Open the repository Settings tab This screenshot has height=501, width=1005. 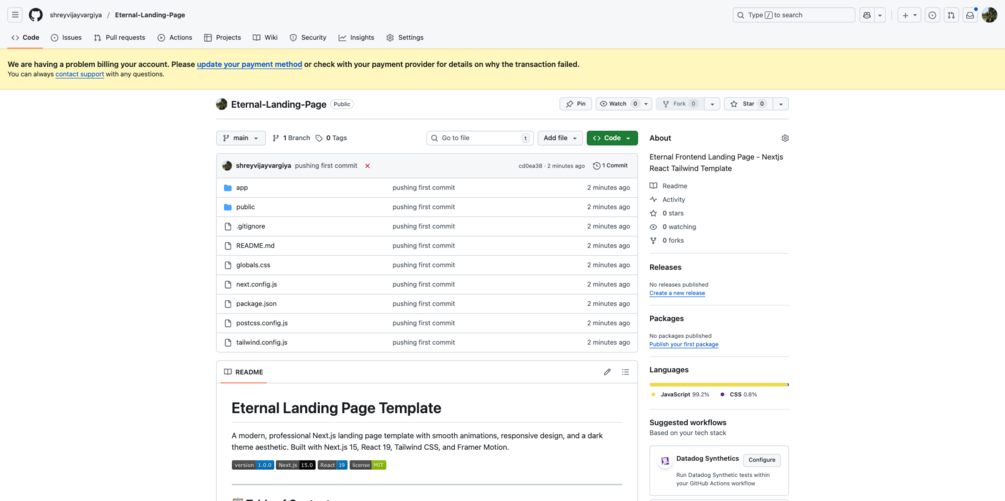[404, 38]
